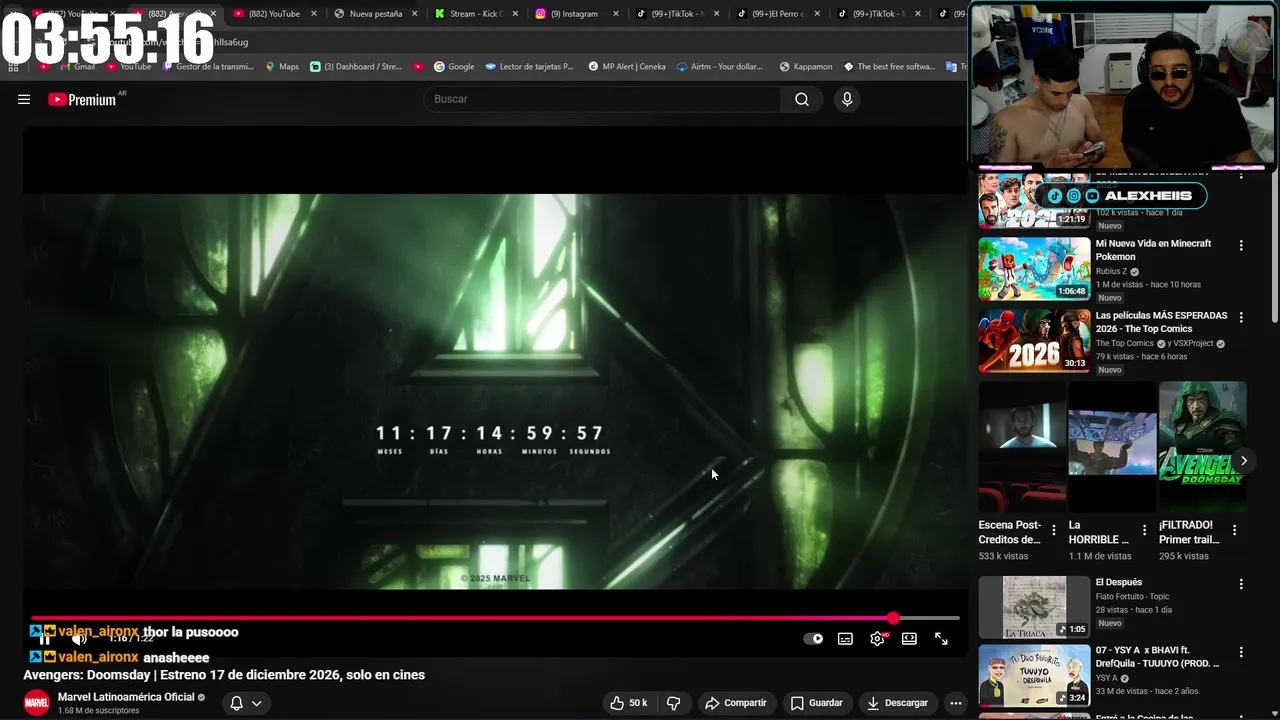Image resolution: width=1280 pixels, height=720 pixels.
Task: Open the MP Alert | Ceneka bookmark
Action: (627, 67)
